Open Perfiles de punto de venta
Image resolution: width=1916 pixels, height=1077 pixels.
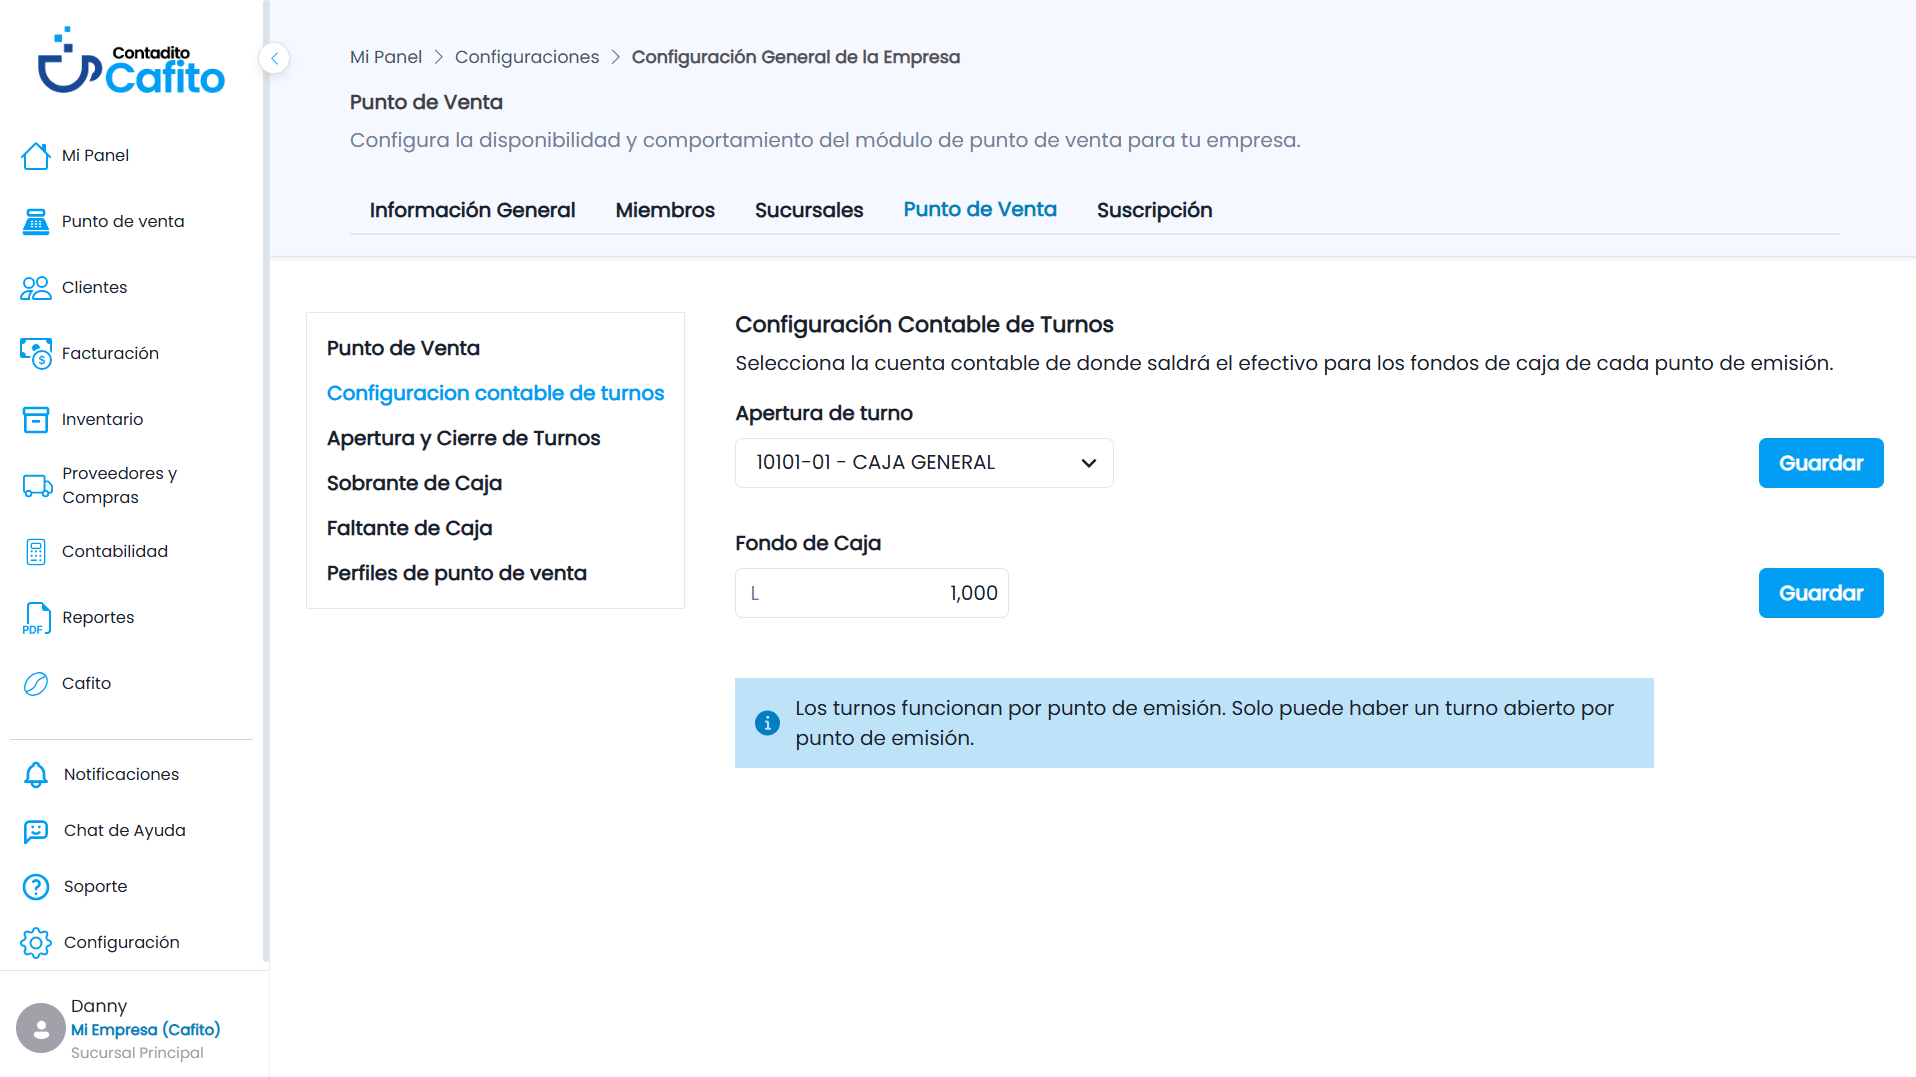(x=456, y=573)
